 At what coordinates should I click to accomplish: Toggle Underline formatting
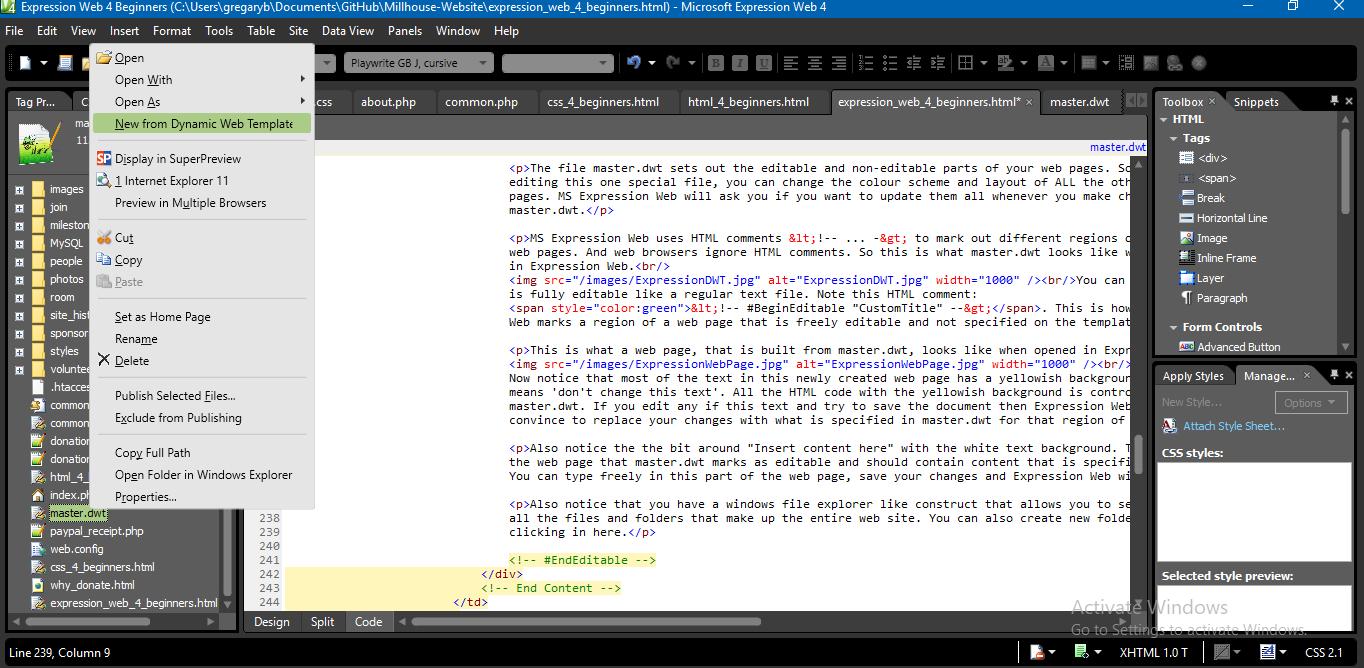(764, 63)
